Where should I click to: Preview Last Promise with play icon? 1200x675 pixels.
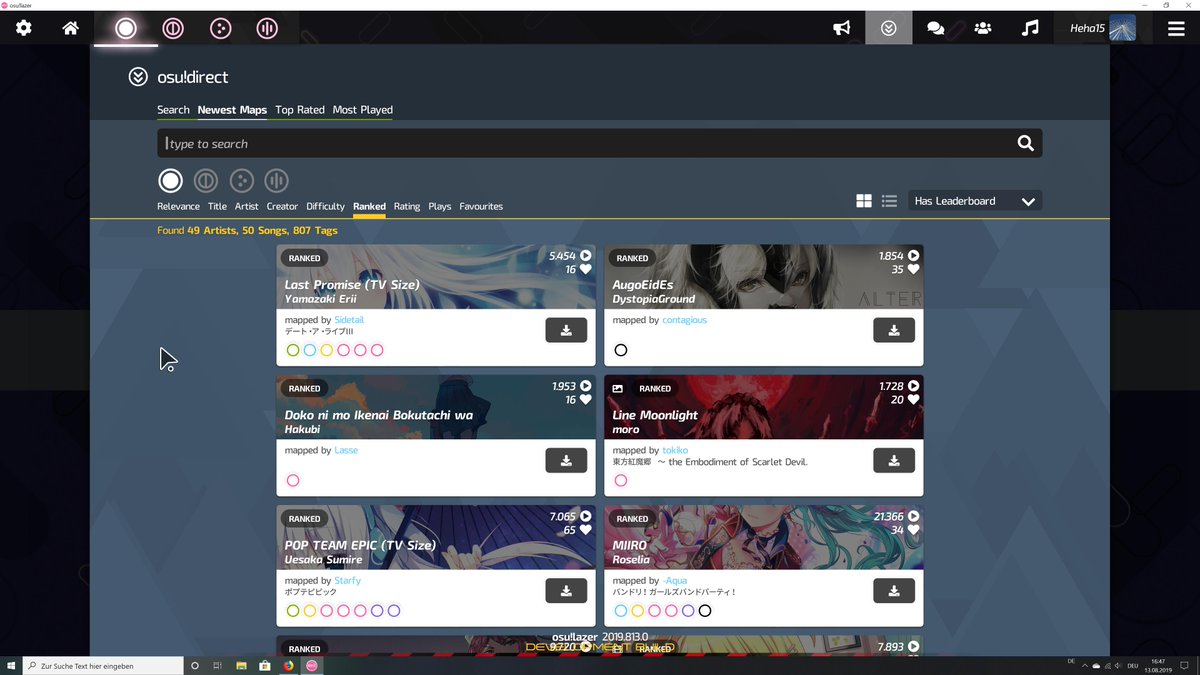[586, 256]
